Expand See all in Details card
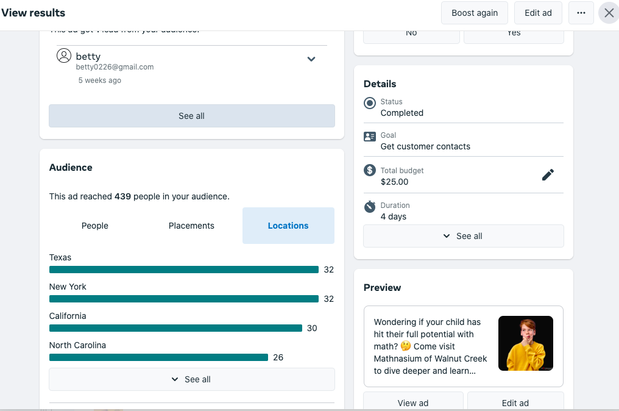The height and width of the screenshot is (411, 619). 463,236
